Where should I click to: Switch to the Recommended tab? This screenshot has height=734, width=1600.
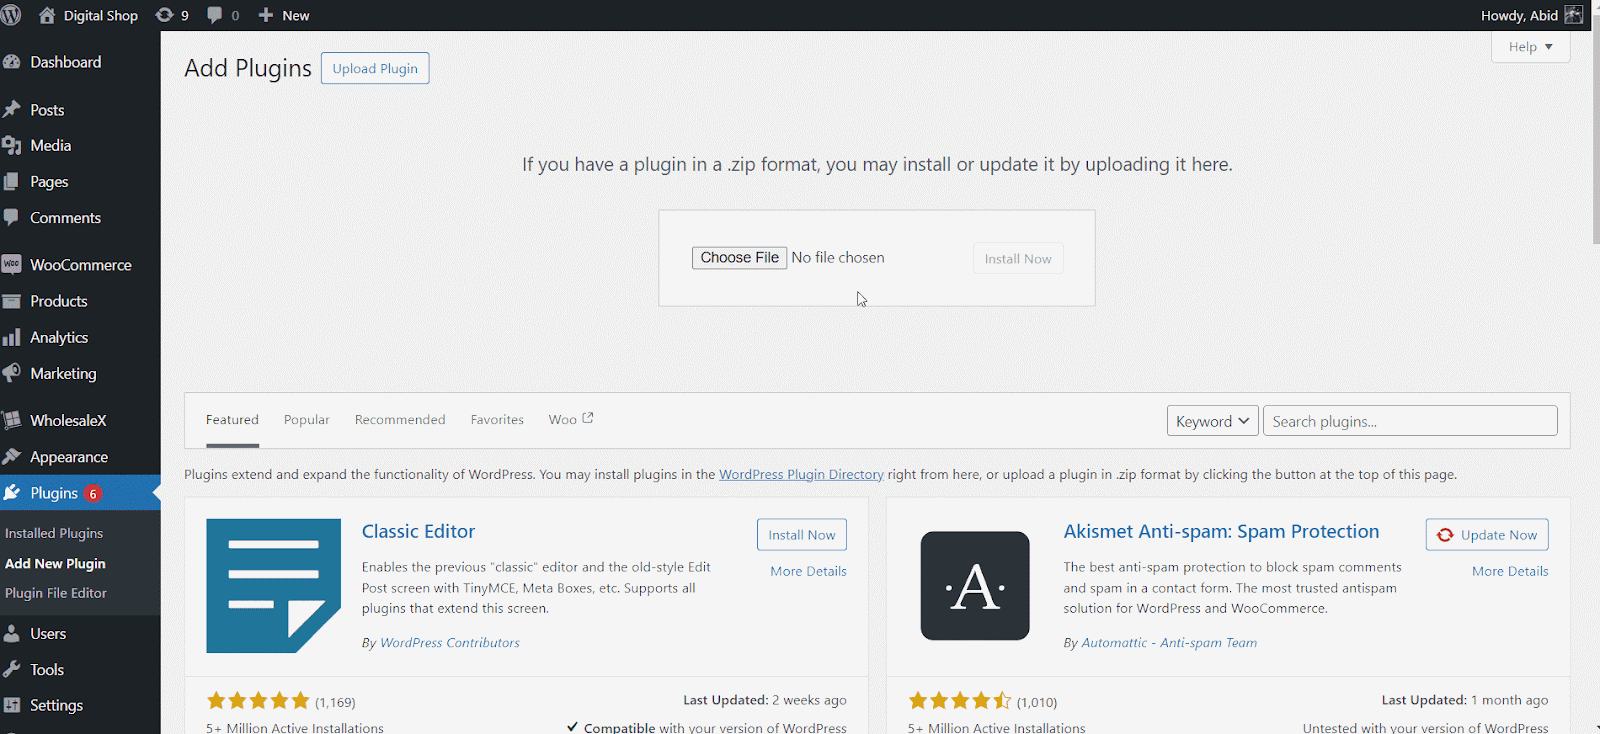(x=400, y=420)
